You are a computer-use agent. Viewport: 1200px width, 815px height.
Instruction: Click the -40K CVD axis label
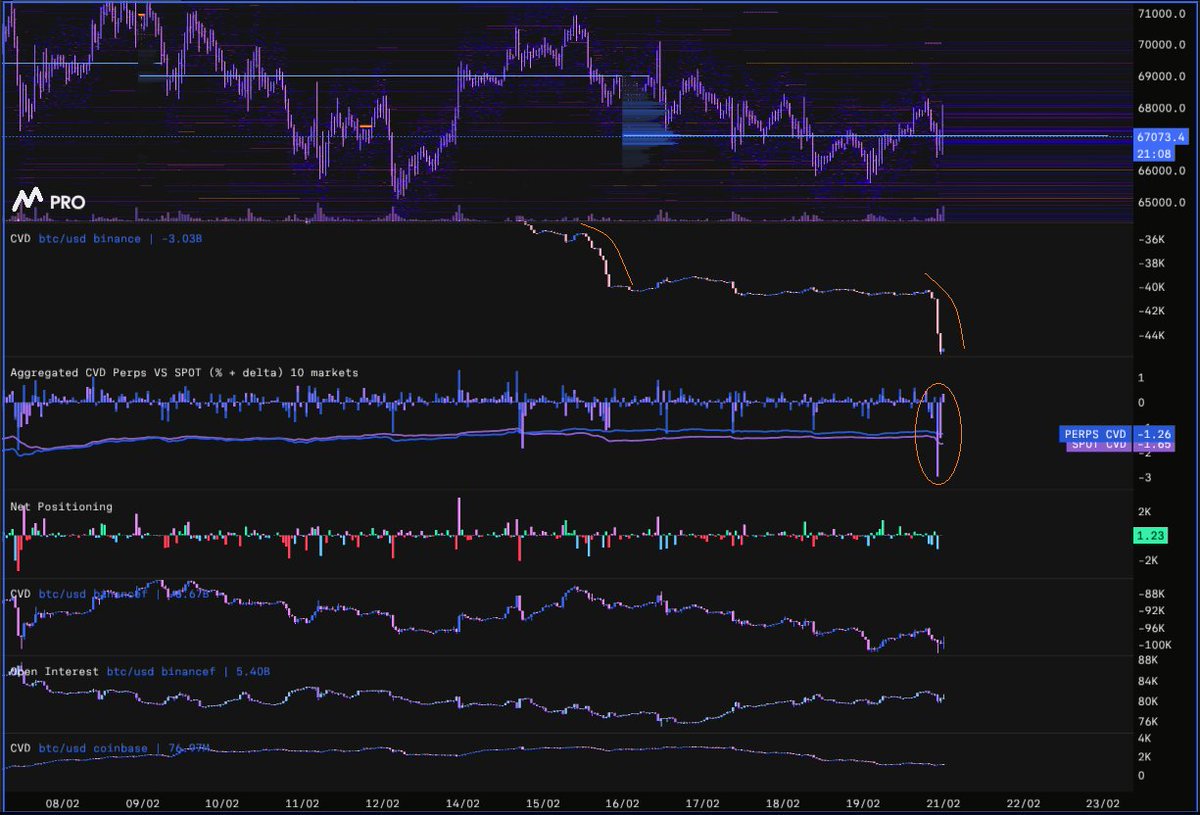coord(1151,288)
